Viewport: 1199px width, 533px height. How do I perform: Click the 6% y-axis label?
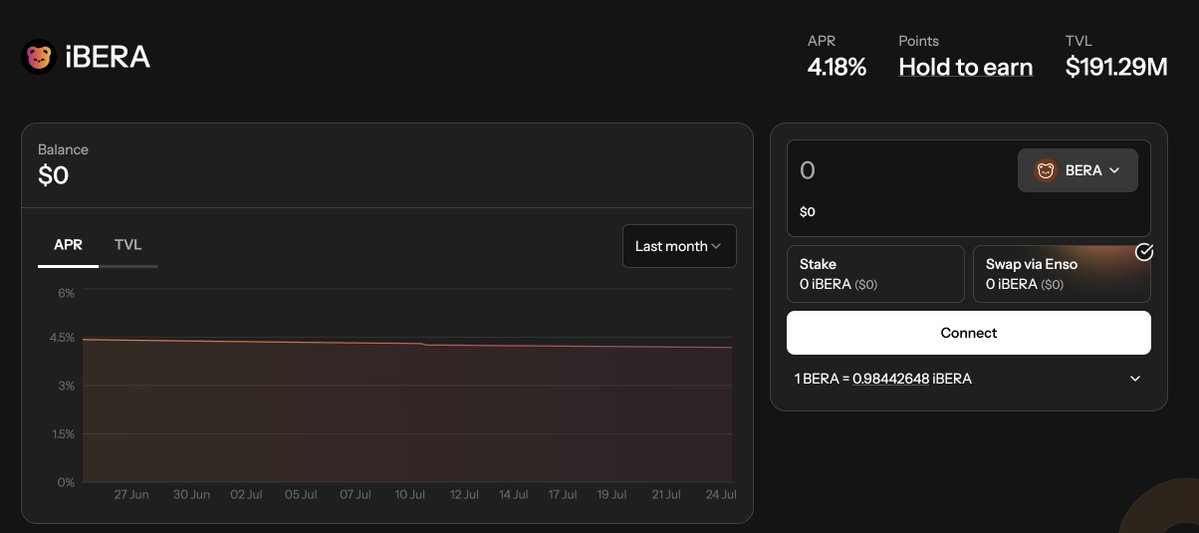(67, 293)
